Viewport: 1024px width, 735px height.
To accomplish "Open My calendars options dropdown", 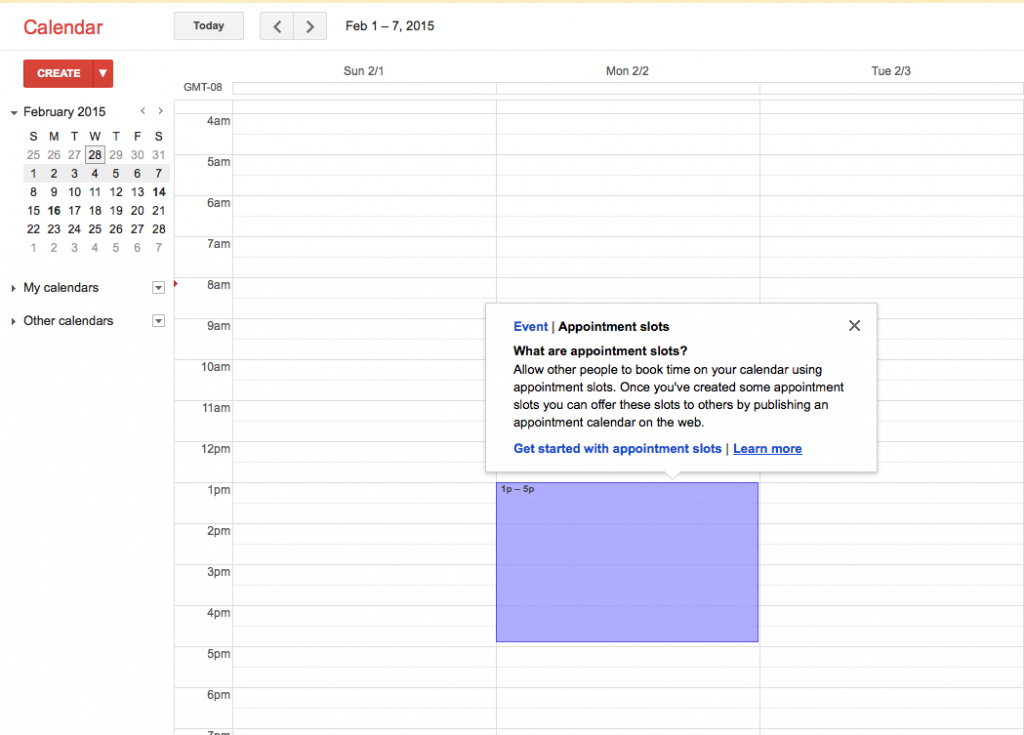I will (158, 287).
